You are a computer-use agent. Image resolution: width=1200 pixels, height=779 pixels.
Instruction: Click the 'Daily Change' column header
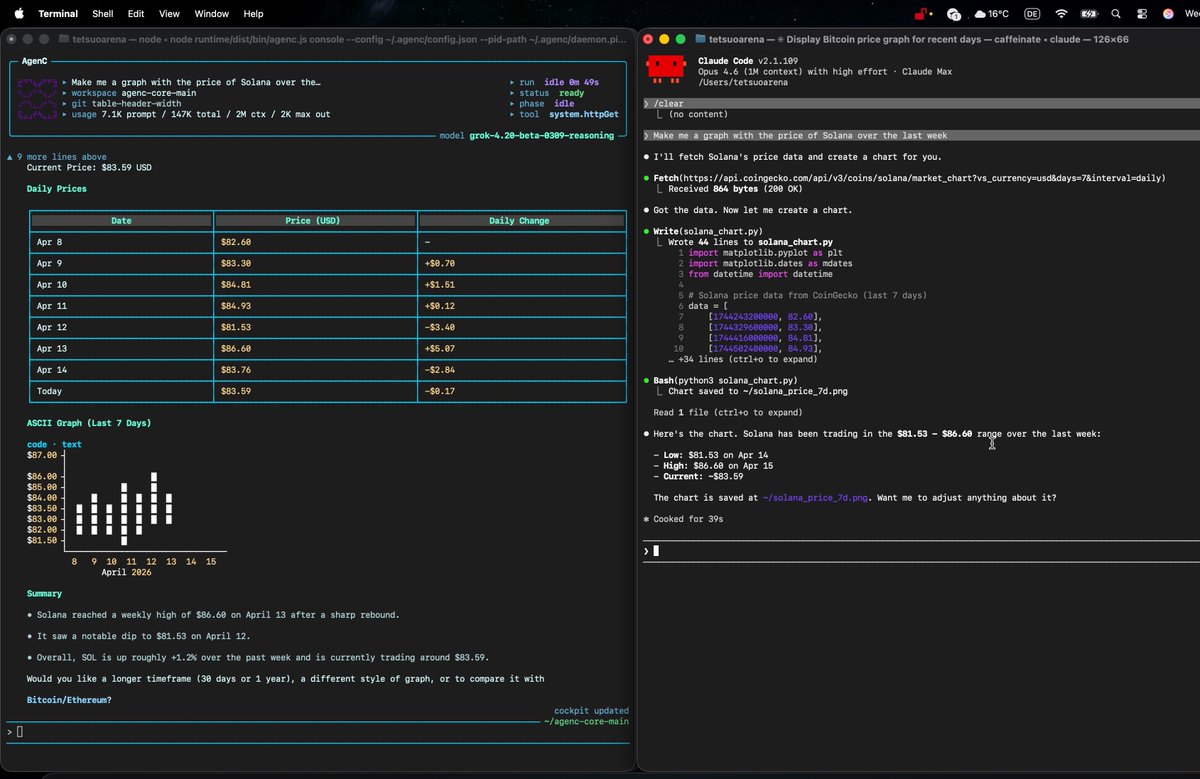(x=519, y=220)
